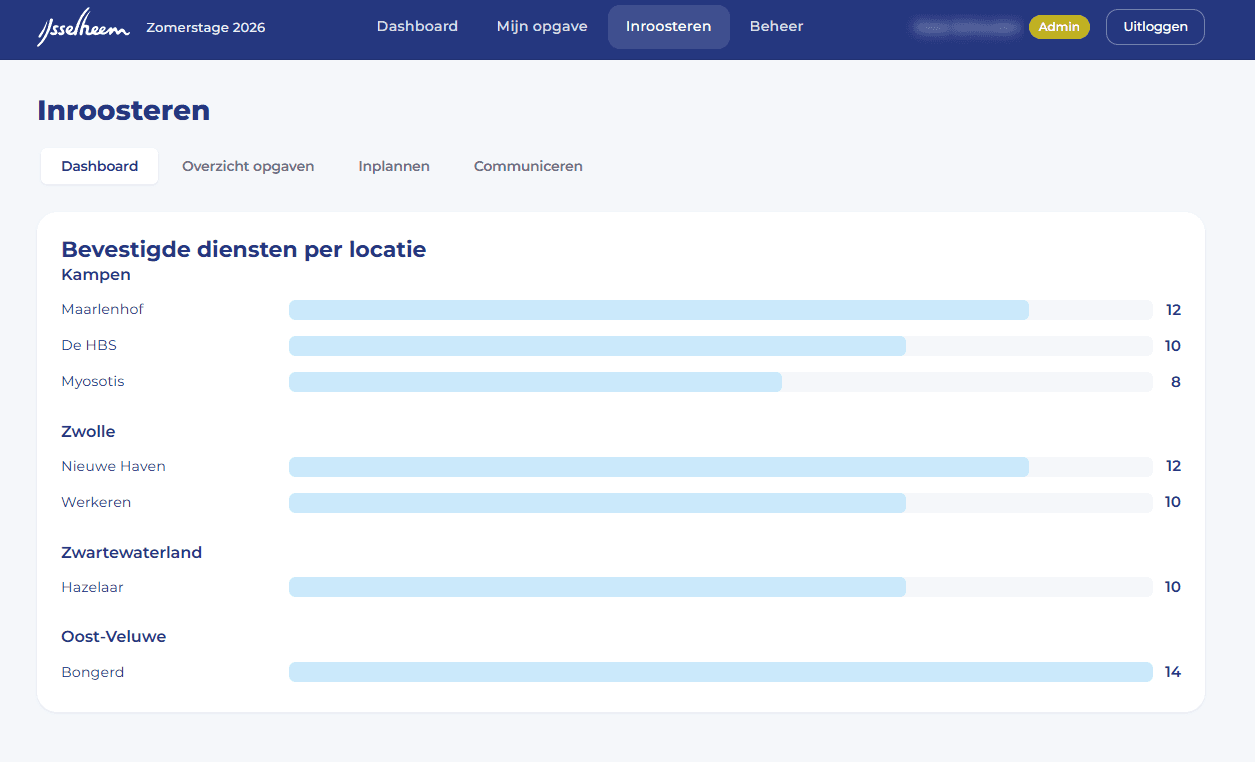Image resolution: width=1255 pixels, height=762 pixels.
Task: Open the Communiceren tab
Action: [x=528, y=166]
